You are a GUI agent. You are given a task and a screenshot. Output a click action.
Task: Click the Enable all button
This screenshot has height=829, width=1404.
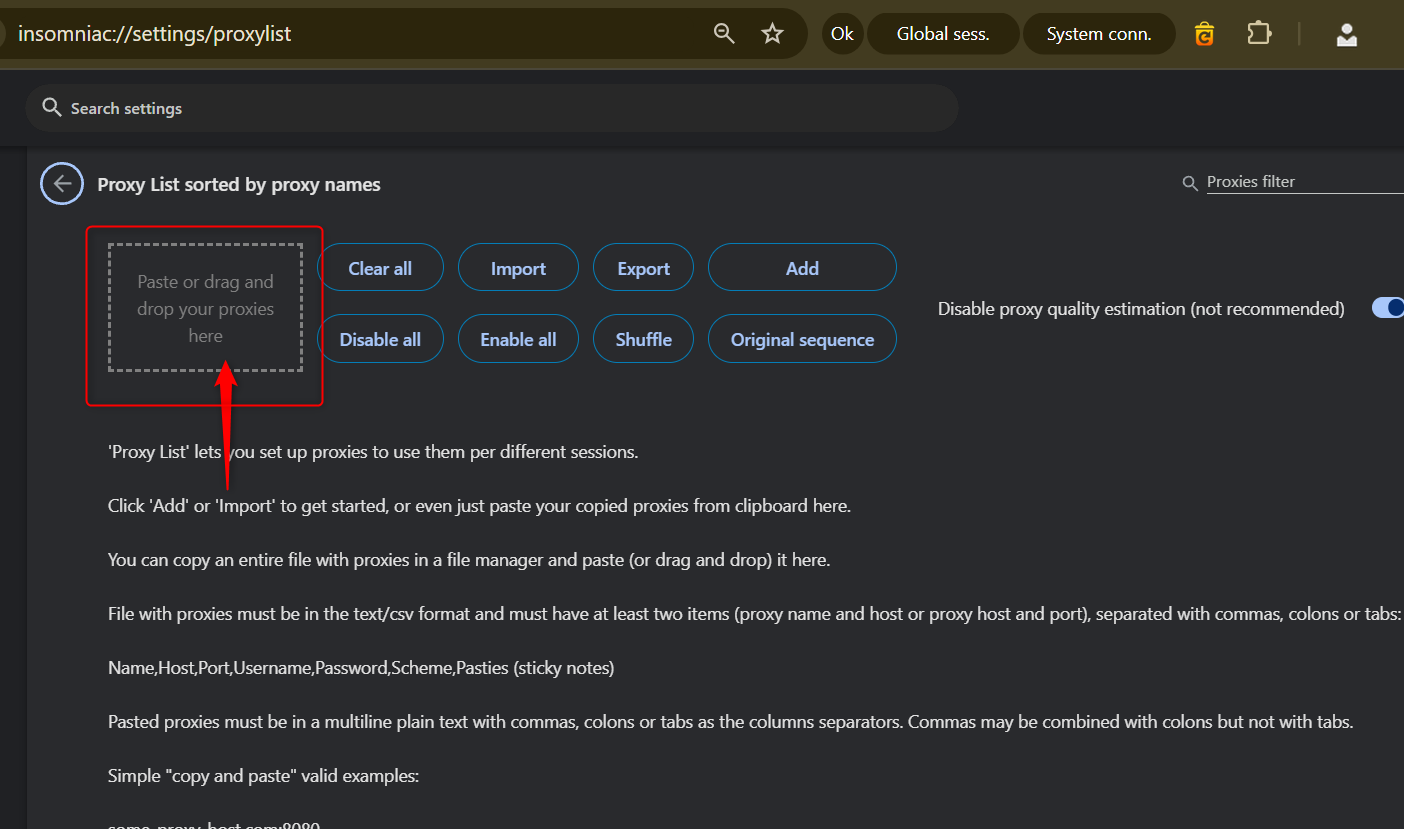click(518, 339)
